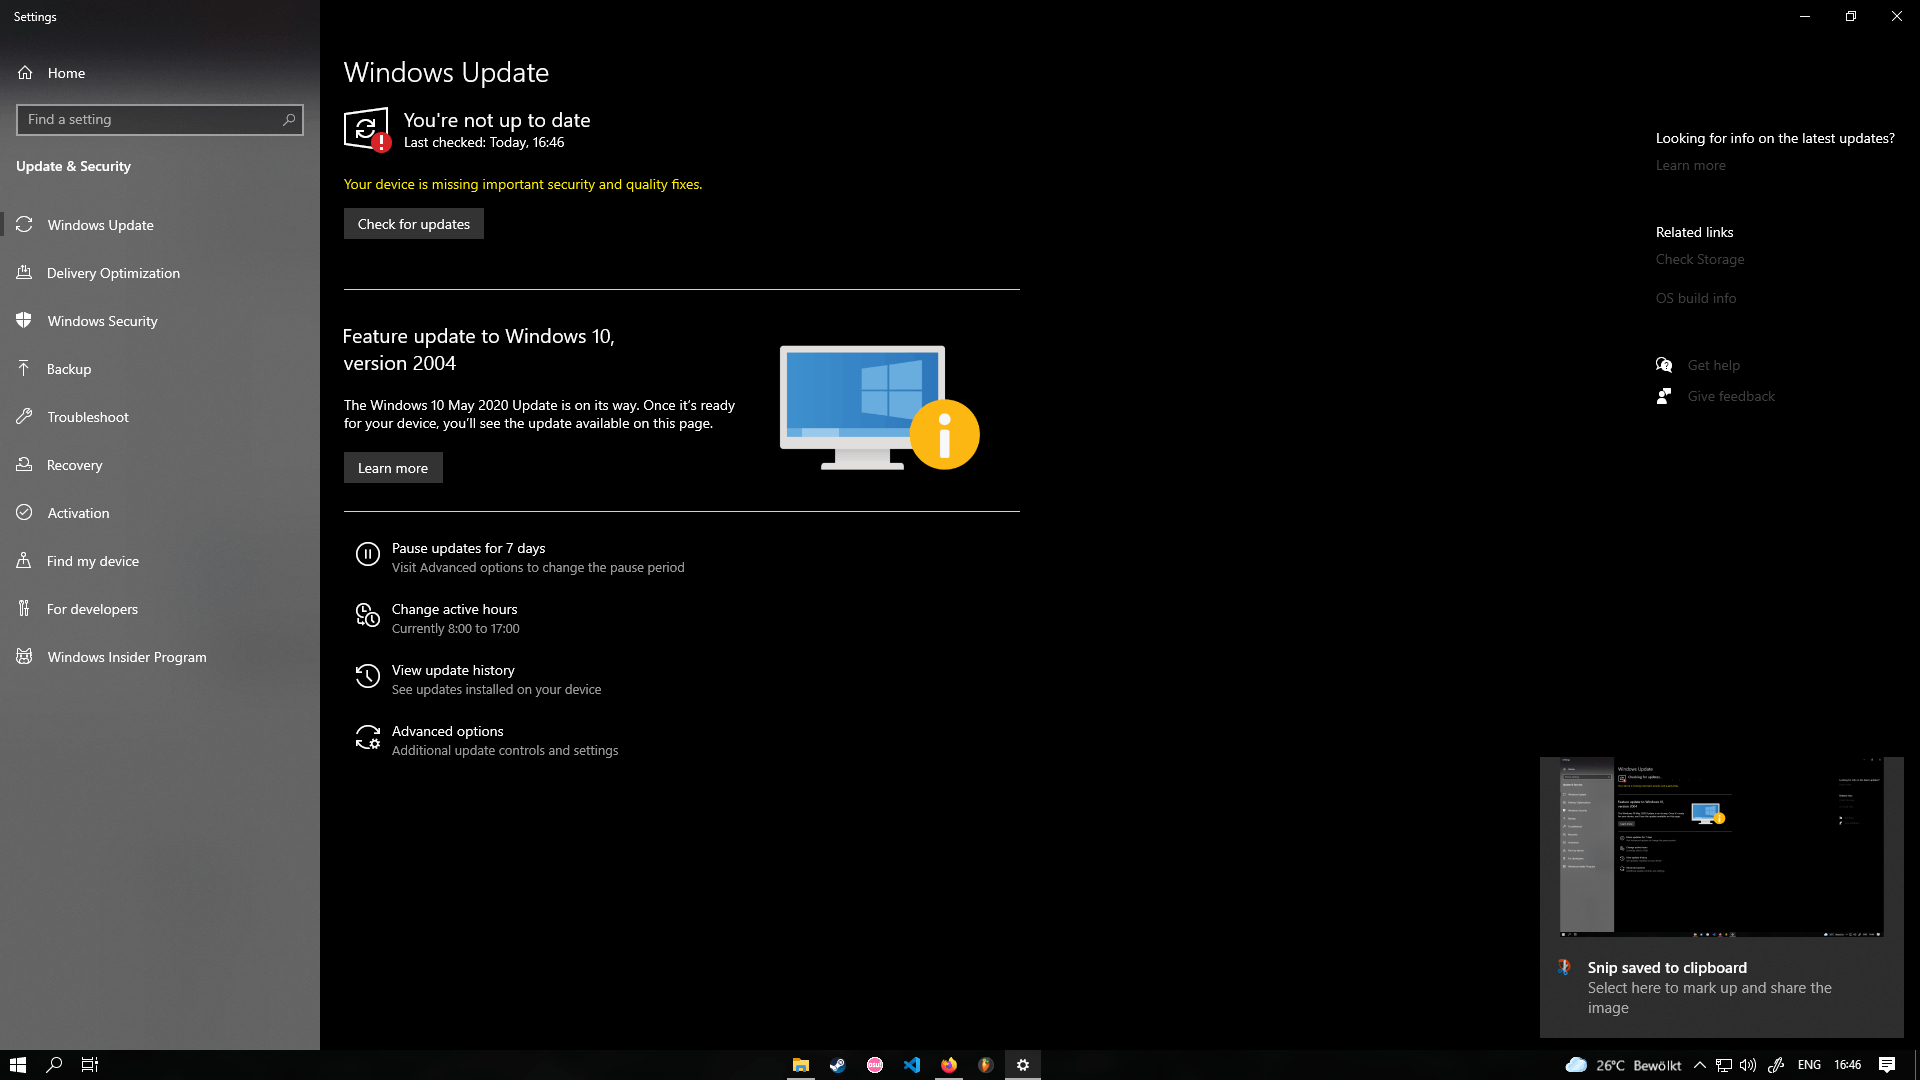Click in the Find a setting search box

pyautogui.click(x=160, y=119)
